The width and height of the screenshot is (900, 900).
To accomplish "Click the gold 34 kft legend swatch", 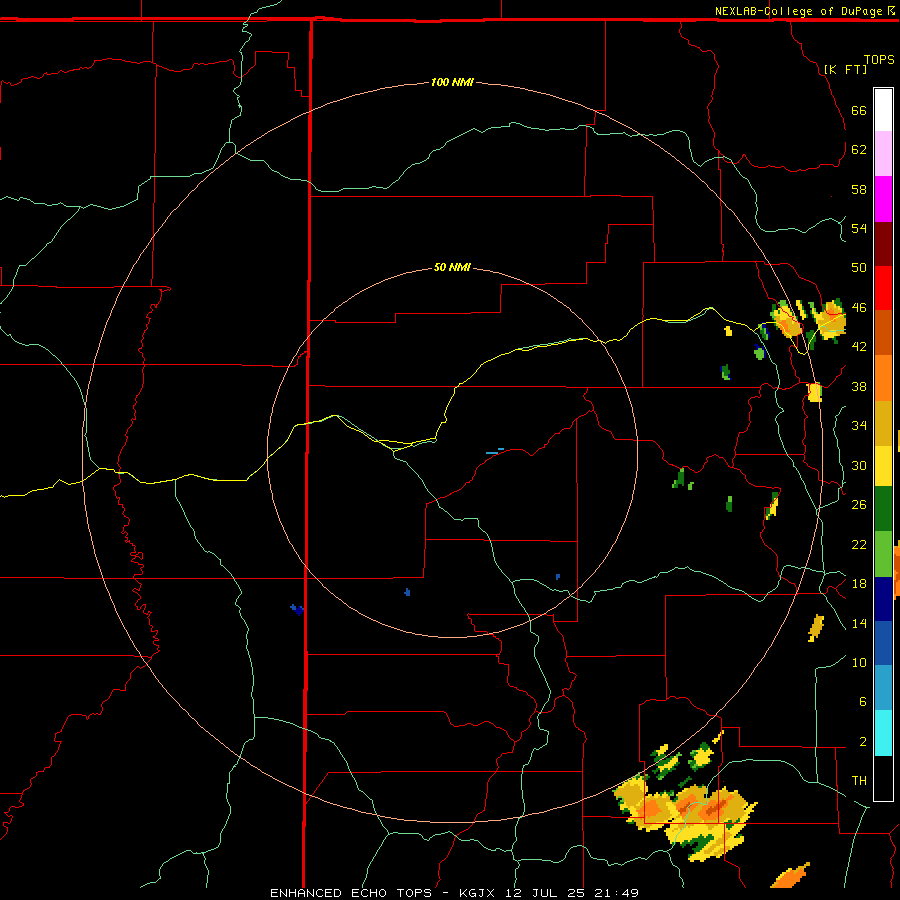I will pos(883,423).
